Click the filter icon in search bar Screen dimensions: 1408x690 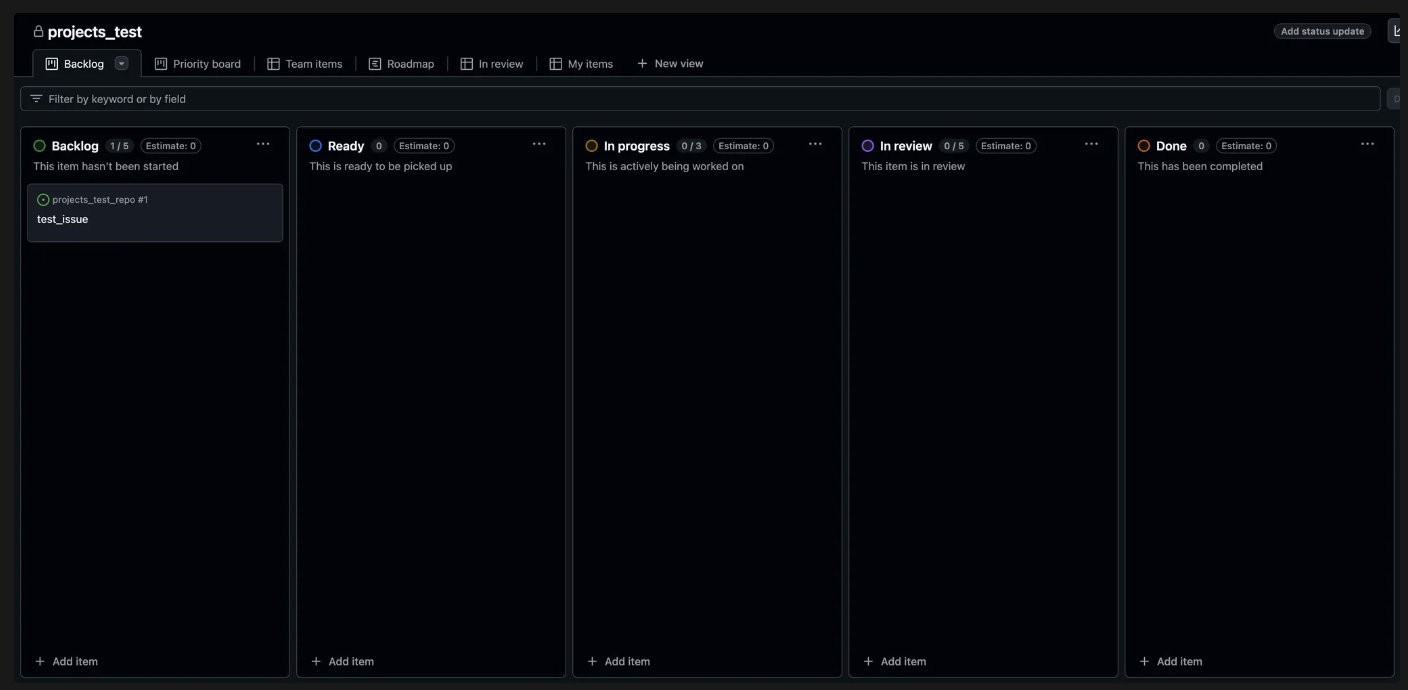click(x=37, y=99)
